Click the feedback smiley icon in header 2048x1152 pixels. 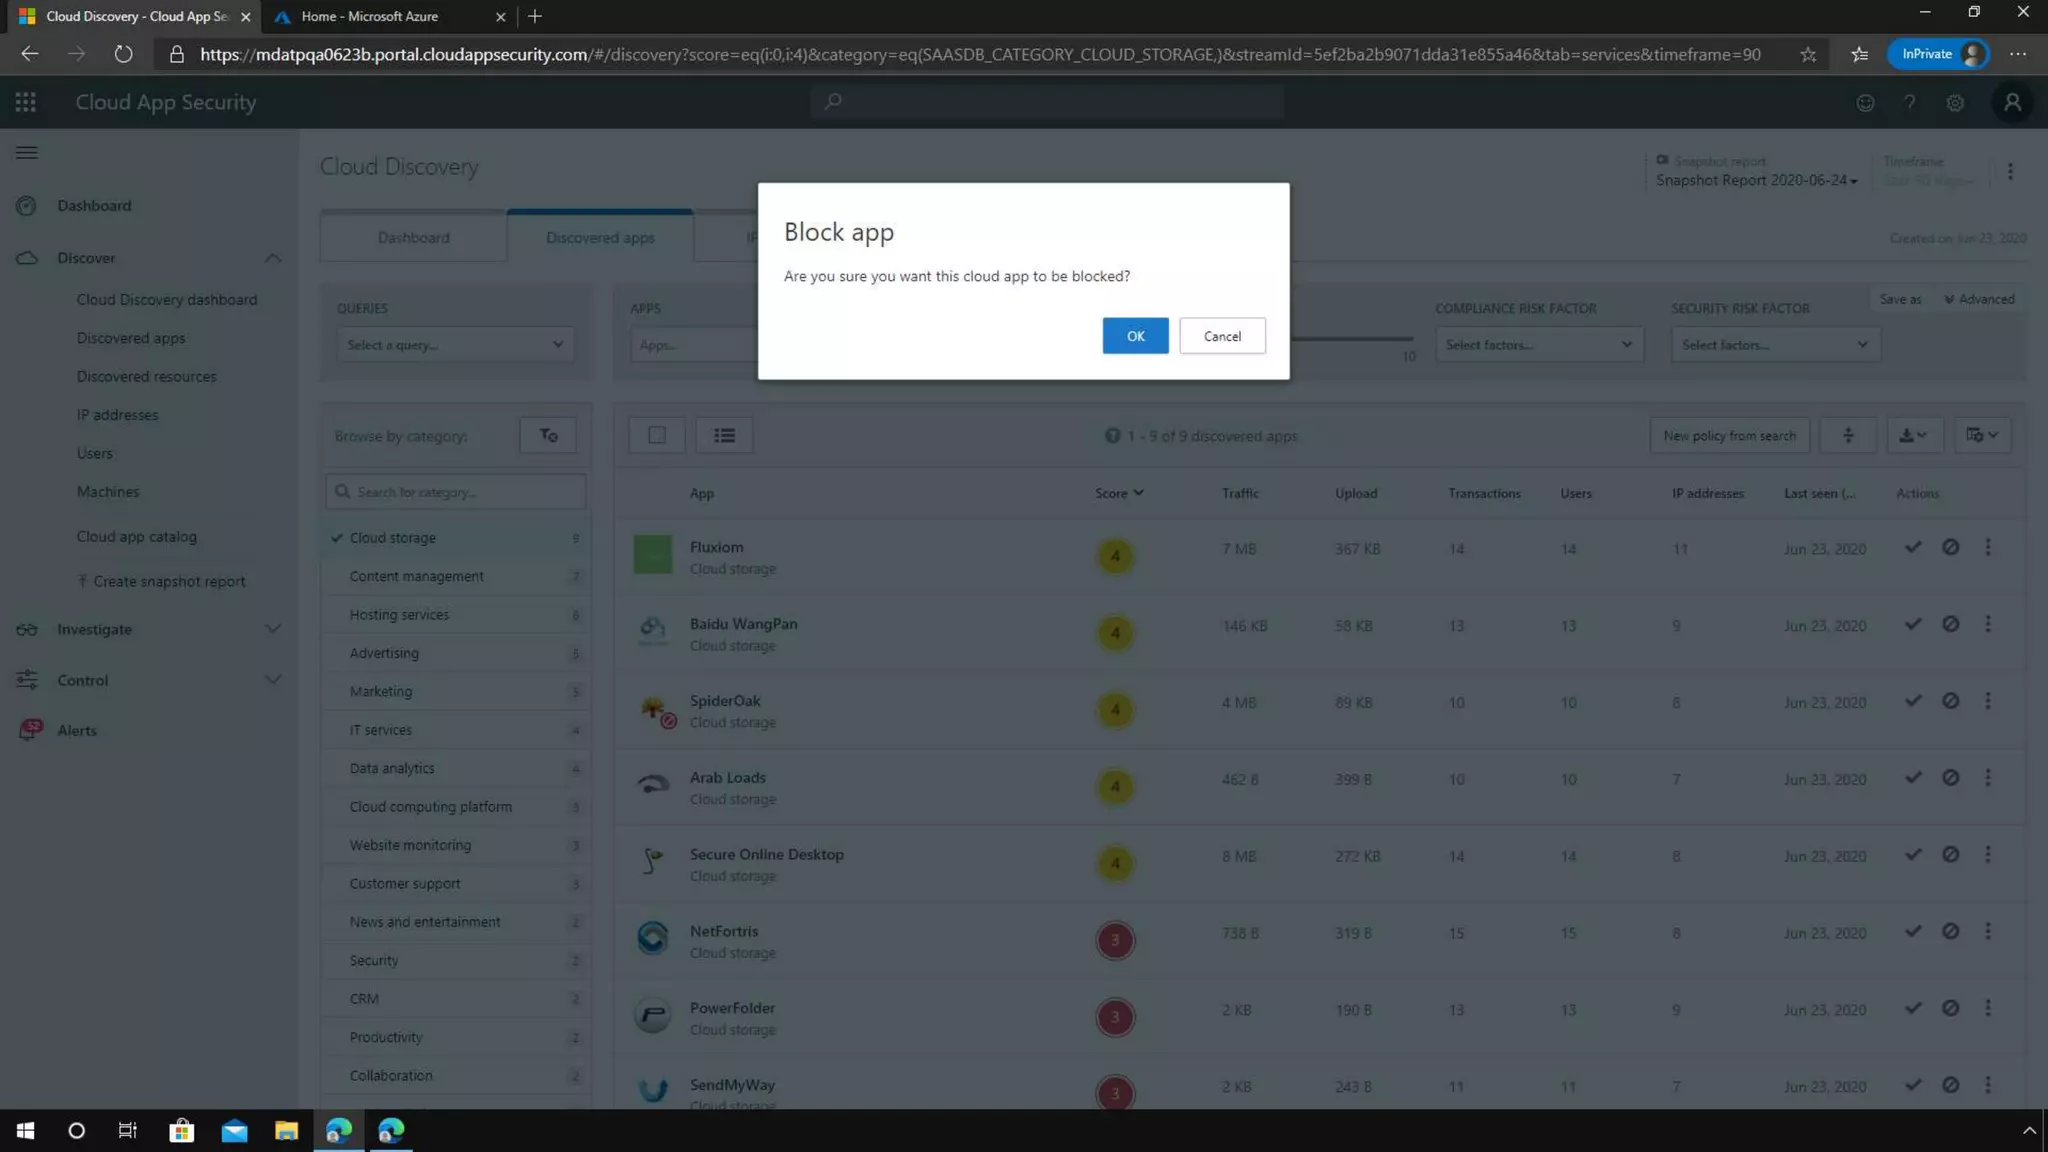(x=1865, y=102)
